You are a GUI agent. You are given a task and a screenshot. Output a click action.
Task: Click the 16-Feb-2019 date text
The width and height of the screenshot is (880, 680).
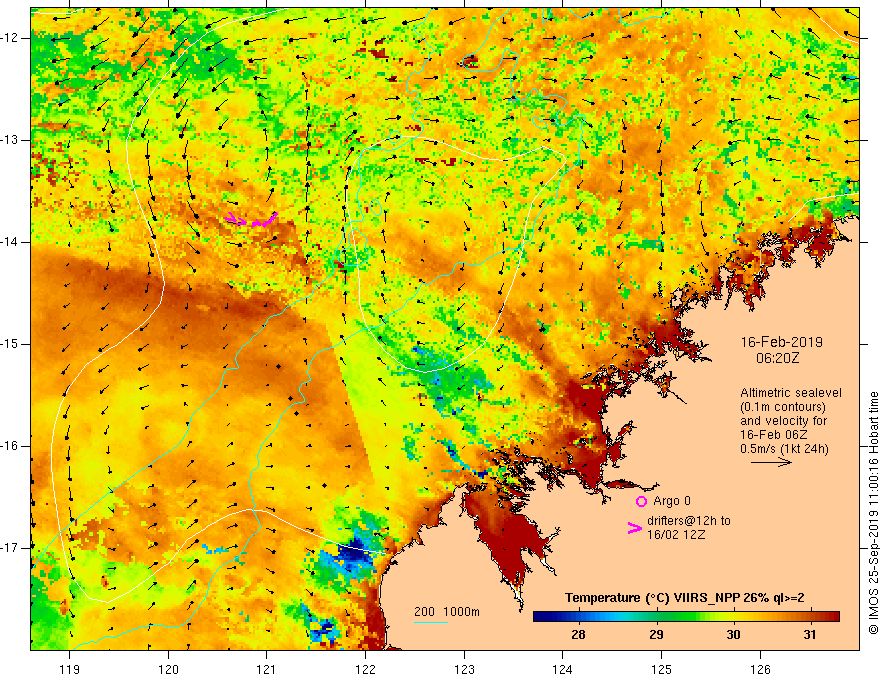tap(782, 342)
